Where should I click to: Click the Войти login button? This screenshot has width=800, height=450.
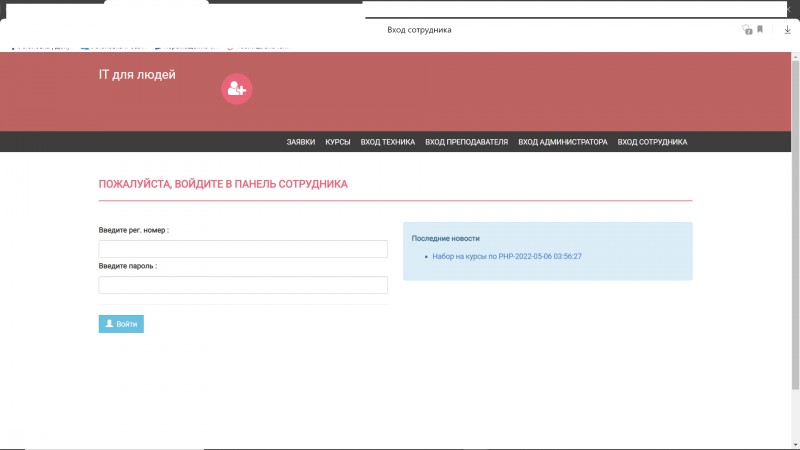[121, 324]
